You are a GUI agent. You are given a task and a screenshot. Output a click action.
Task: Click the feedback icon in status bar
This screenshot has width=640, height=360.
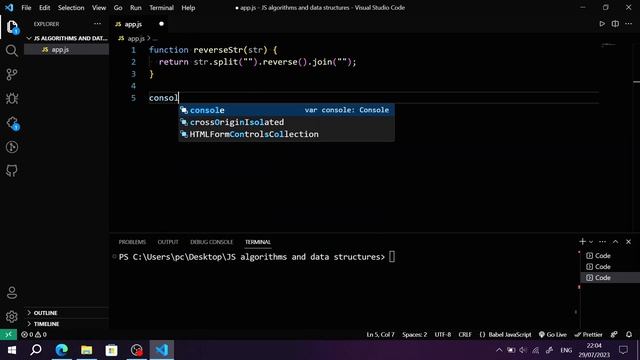614,334
